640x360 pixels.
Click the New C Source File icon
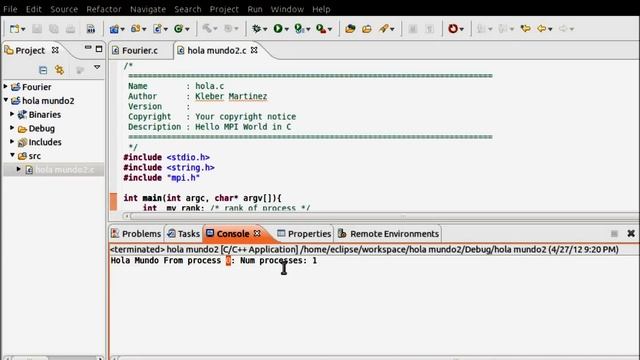pos(157,29)
